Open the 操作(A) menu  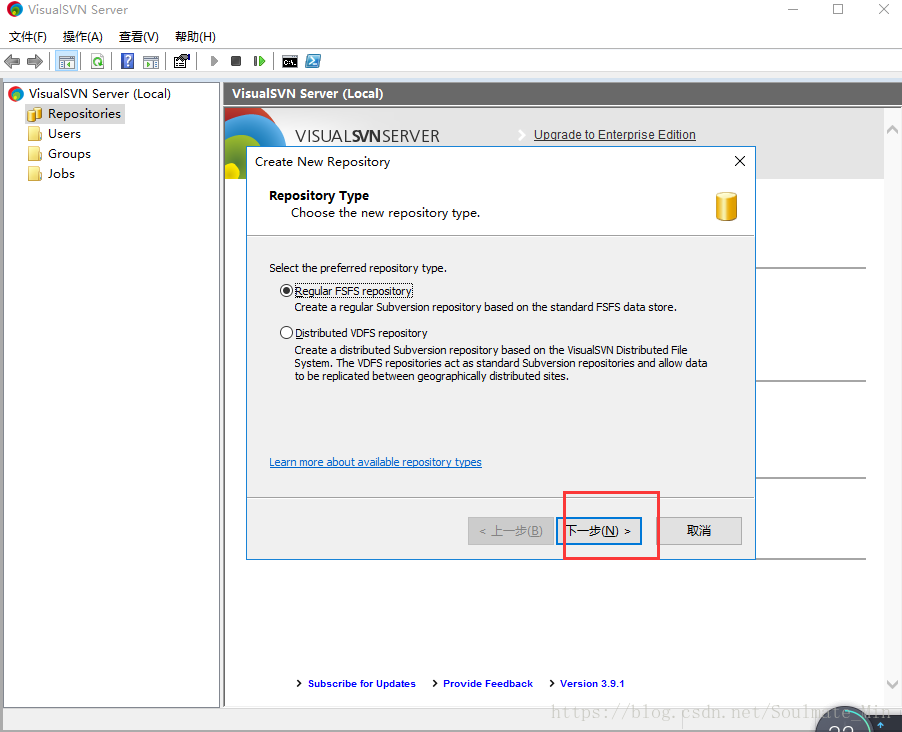(83, 37)
